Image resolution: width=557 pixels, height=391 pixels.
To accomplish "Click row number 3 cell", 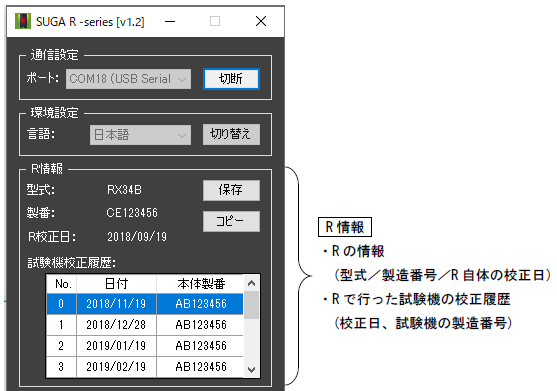I will coord(61,366).
